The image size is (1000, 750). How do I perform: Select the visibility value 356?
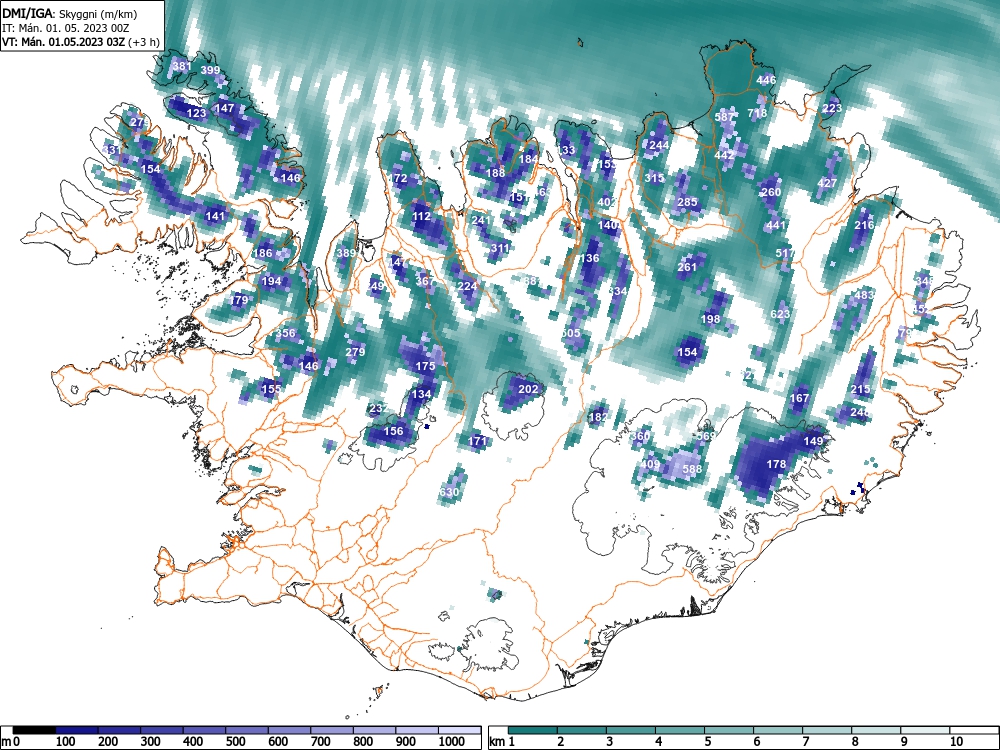click(x=286, y=333)
